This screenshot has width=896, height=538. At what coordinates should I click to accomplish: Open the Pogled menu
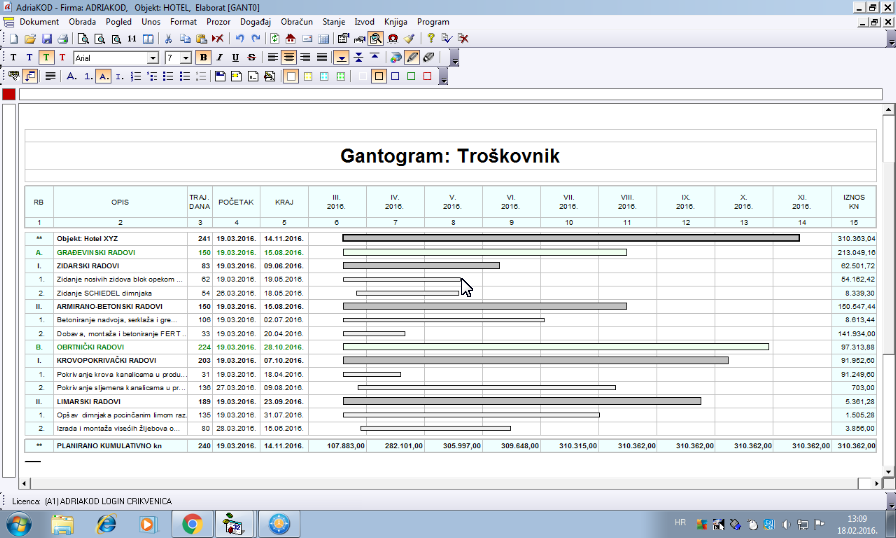click(118, 22)
